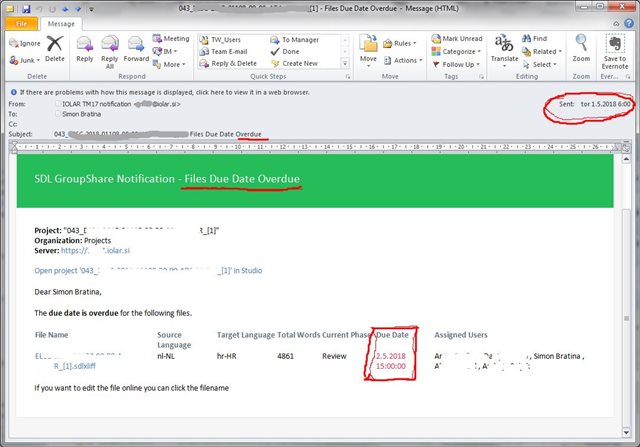Screen dimensions: 640x447
Task: Click the info icon in the message bar
Action: tap(13, 92)
